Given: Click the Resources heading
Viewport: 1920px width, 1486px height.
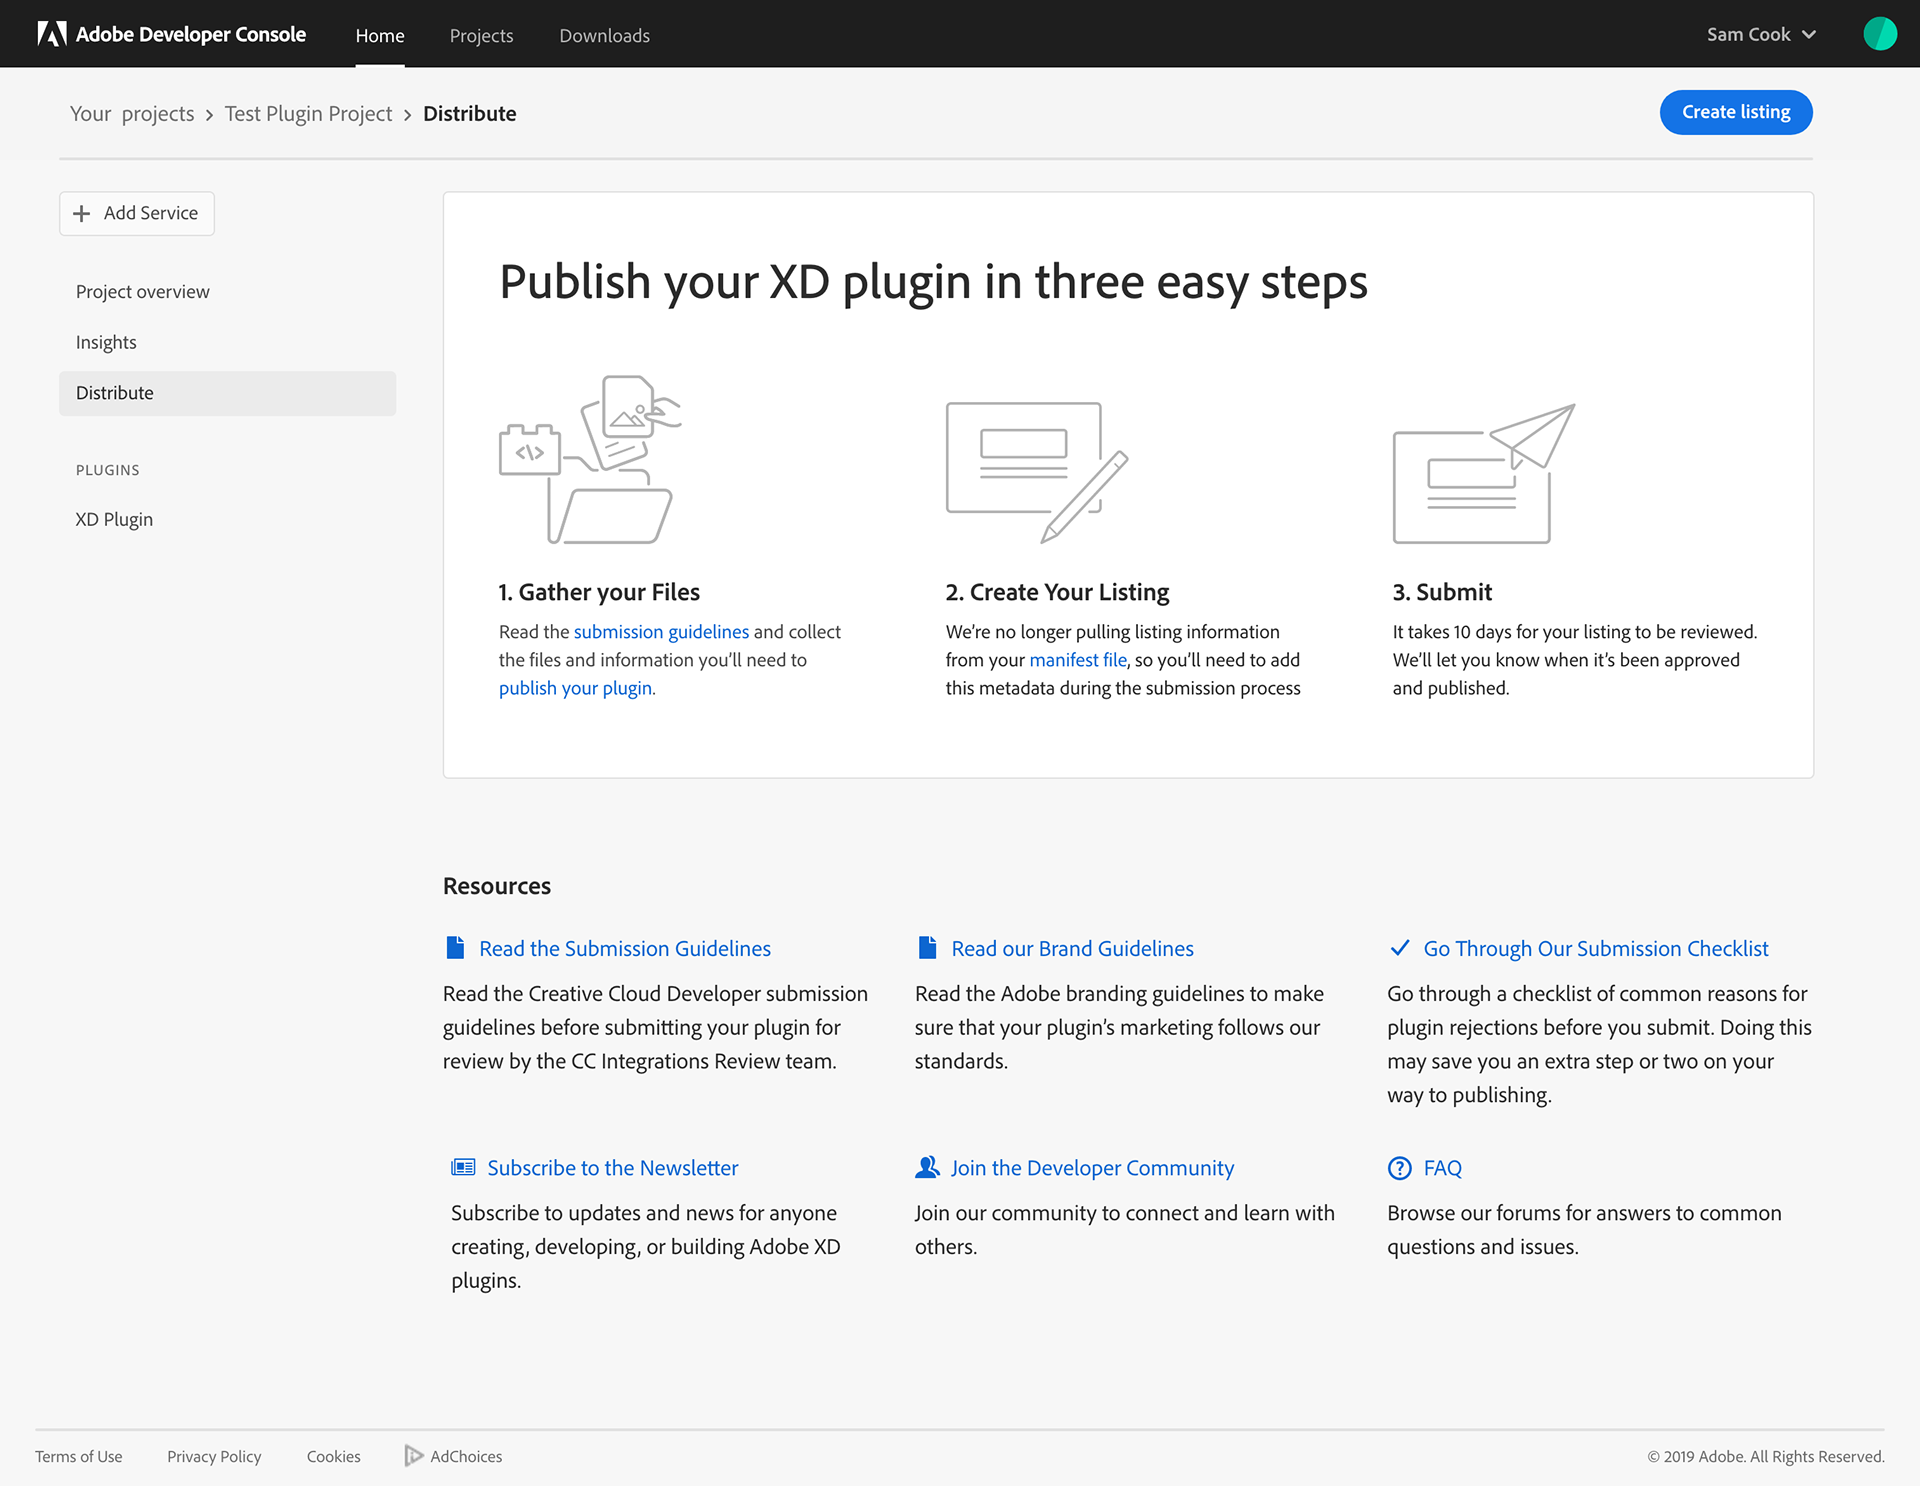Looking at the screenshot, I should 497,886.
